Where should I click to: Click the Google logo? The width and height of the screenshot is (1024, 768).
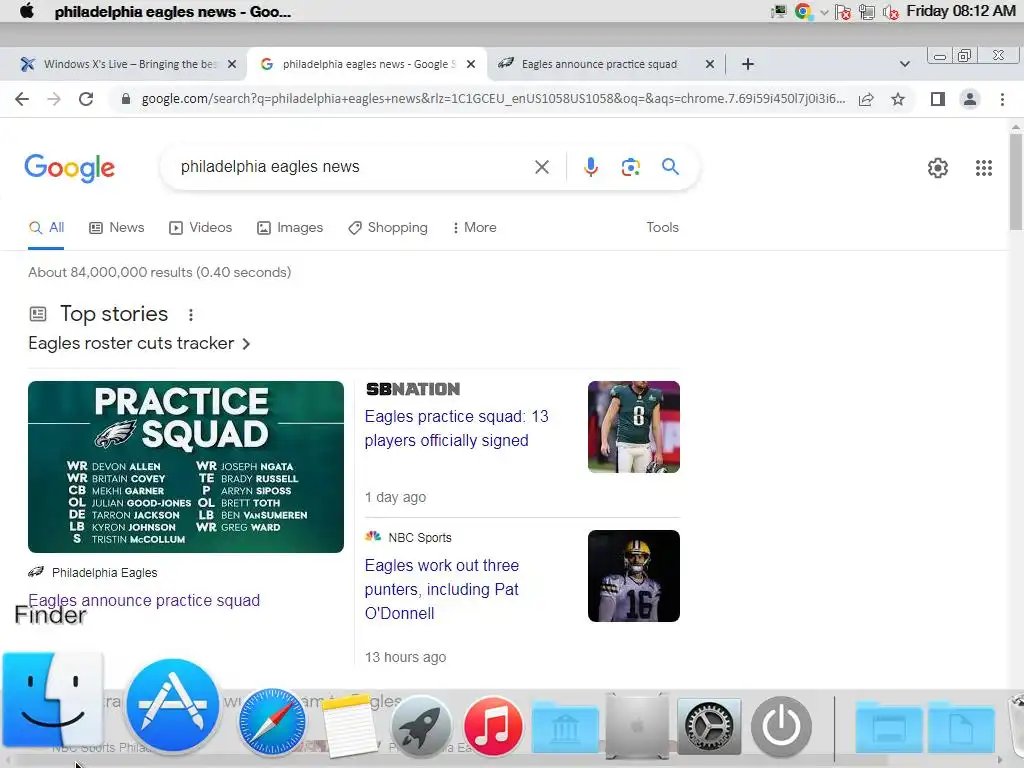click(x=69, y=168)
